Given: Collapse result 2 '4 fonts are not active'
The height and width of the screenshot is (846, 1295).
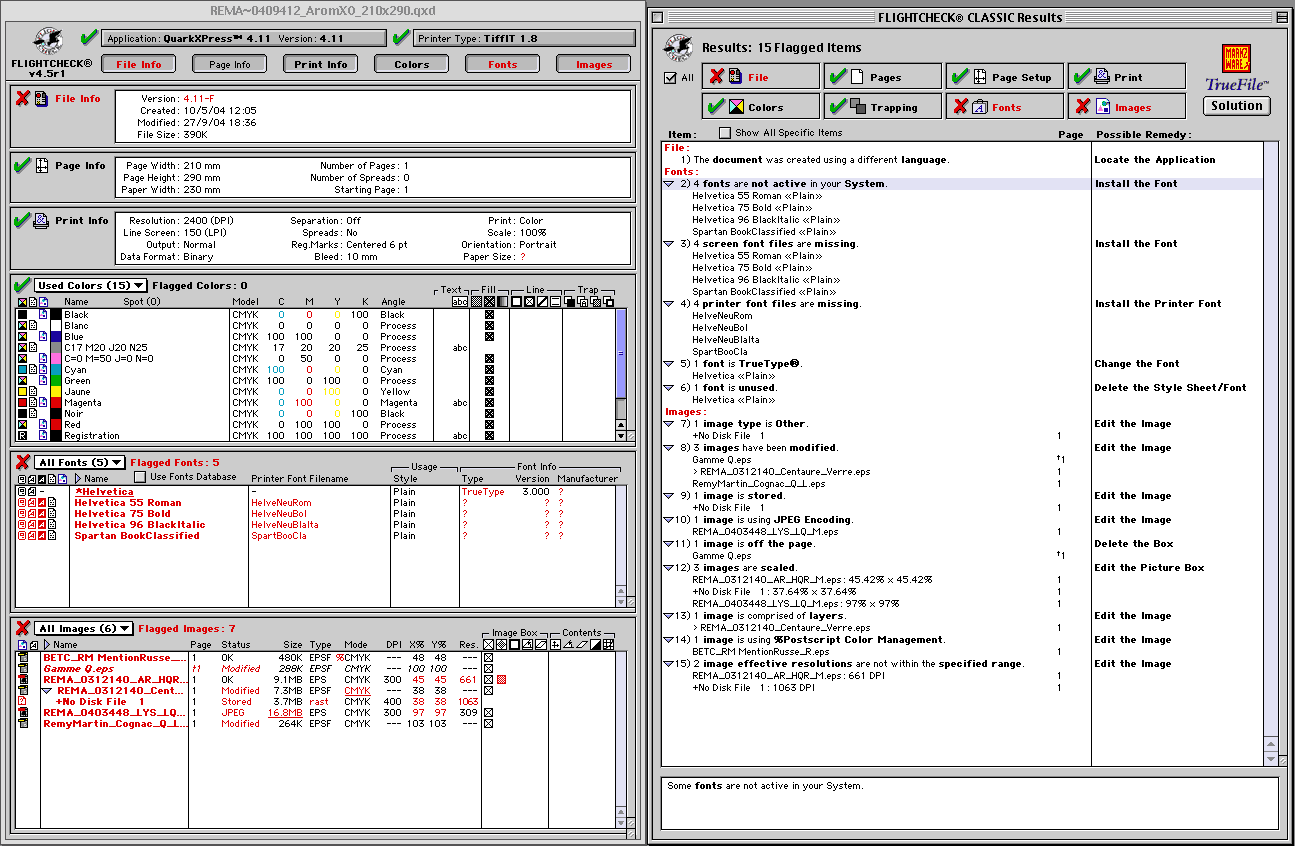Looking at the screenshot, I should pyautogui.click(x=669, y=184).
